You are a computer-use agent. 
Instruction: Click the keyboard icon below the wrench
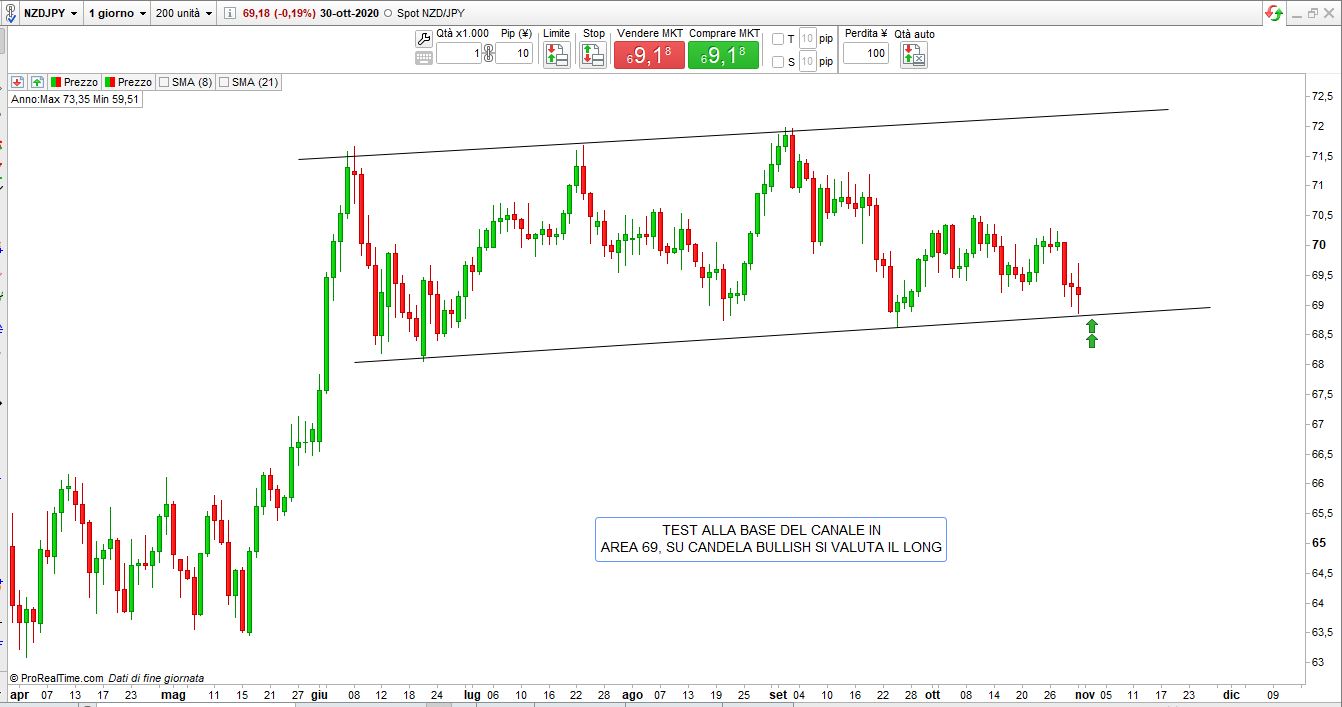(423, 57)
